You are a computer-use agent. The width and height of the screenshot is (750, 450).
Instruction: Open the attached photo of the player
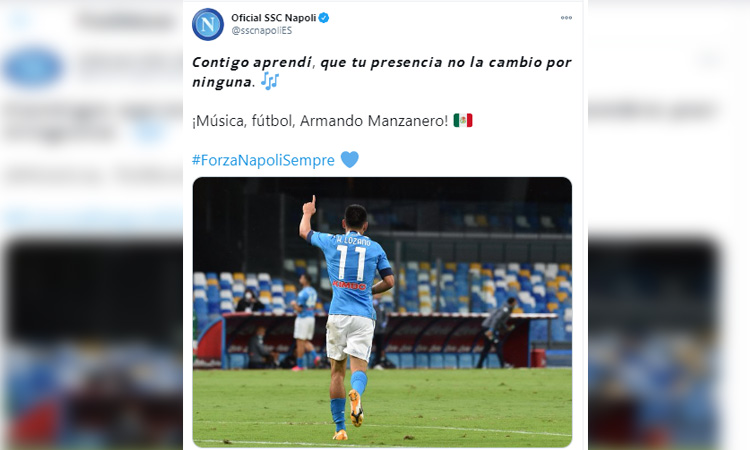tap(382, 312)
